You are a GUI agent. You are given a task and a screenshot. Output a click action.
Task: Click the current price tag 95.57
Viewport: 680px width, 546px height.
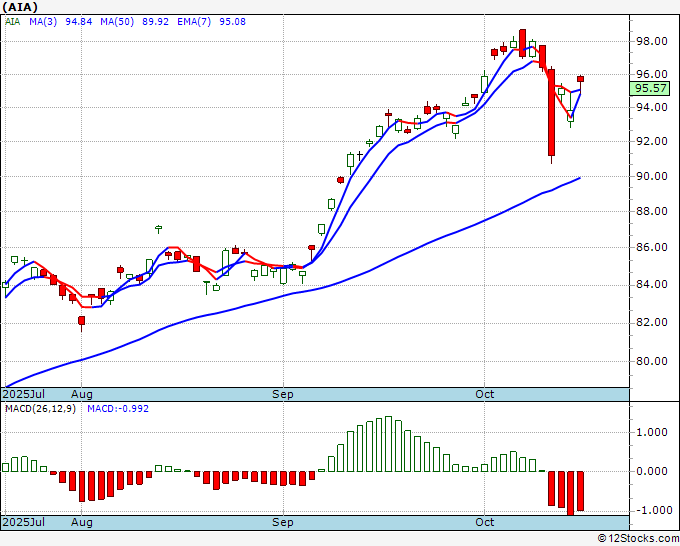[x=650, y=88]
